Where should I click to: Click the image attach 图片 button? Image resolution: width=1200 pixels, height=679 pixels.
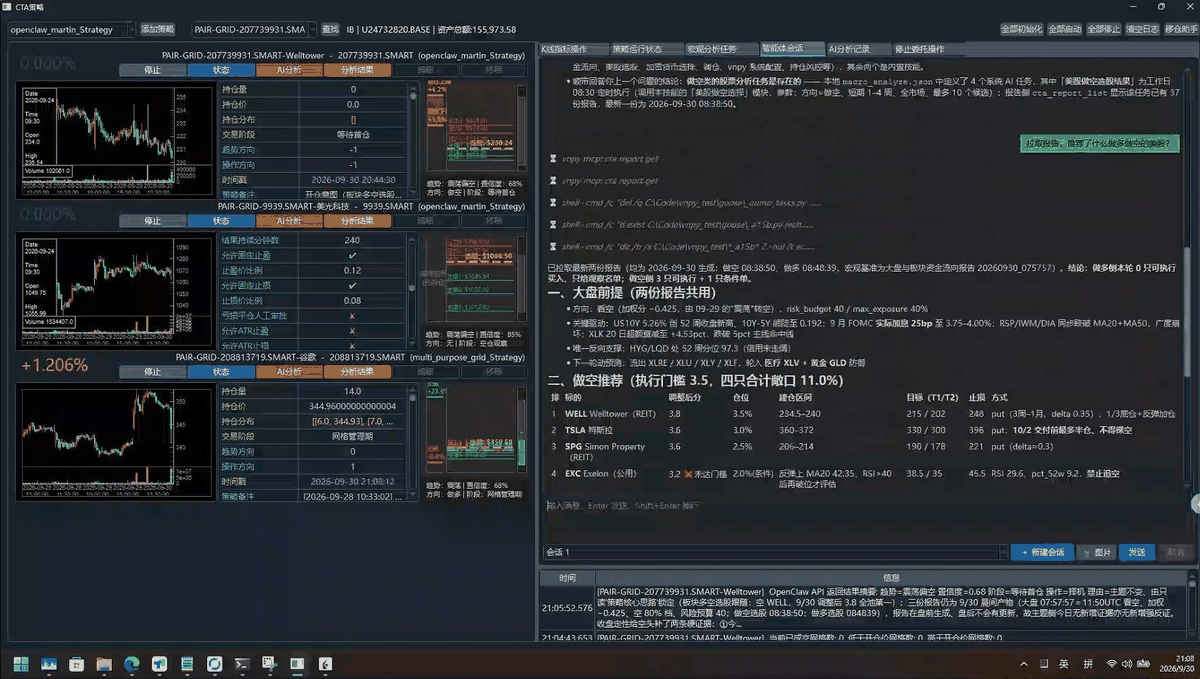pos(1097,552)
